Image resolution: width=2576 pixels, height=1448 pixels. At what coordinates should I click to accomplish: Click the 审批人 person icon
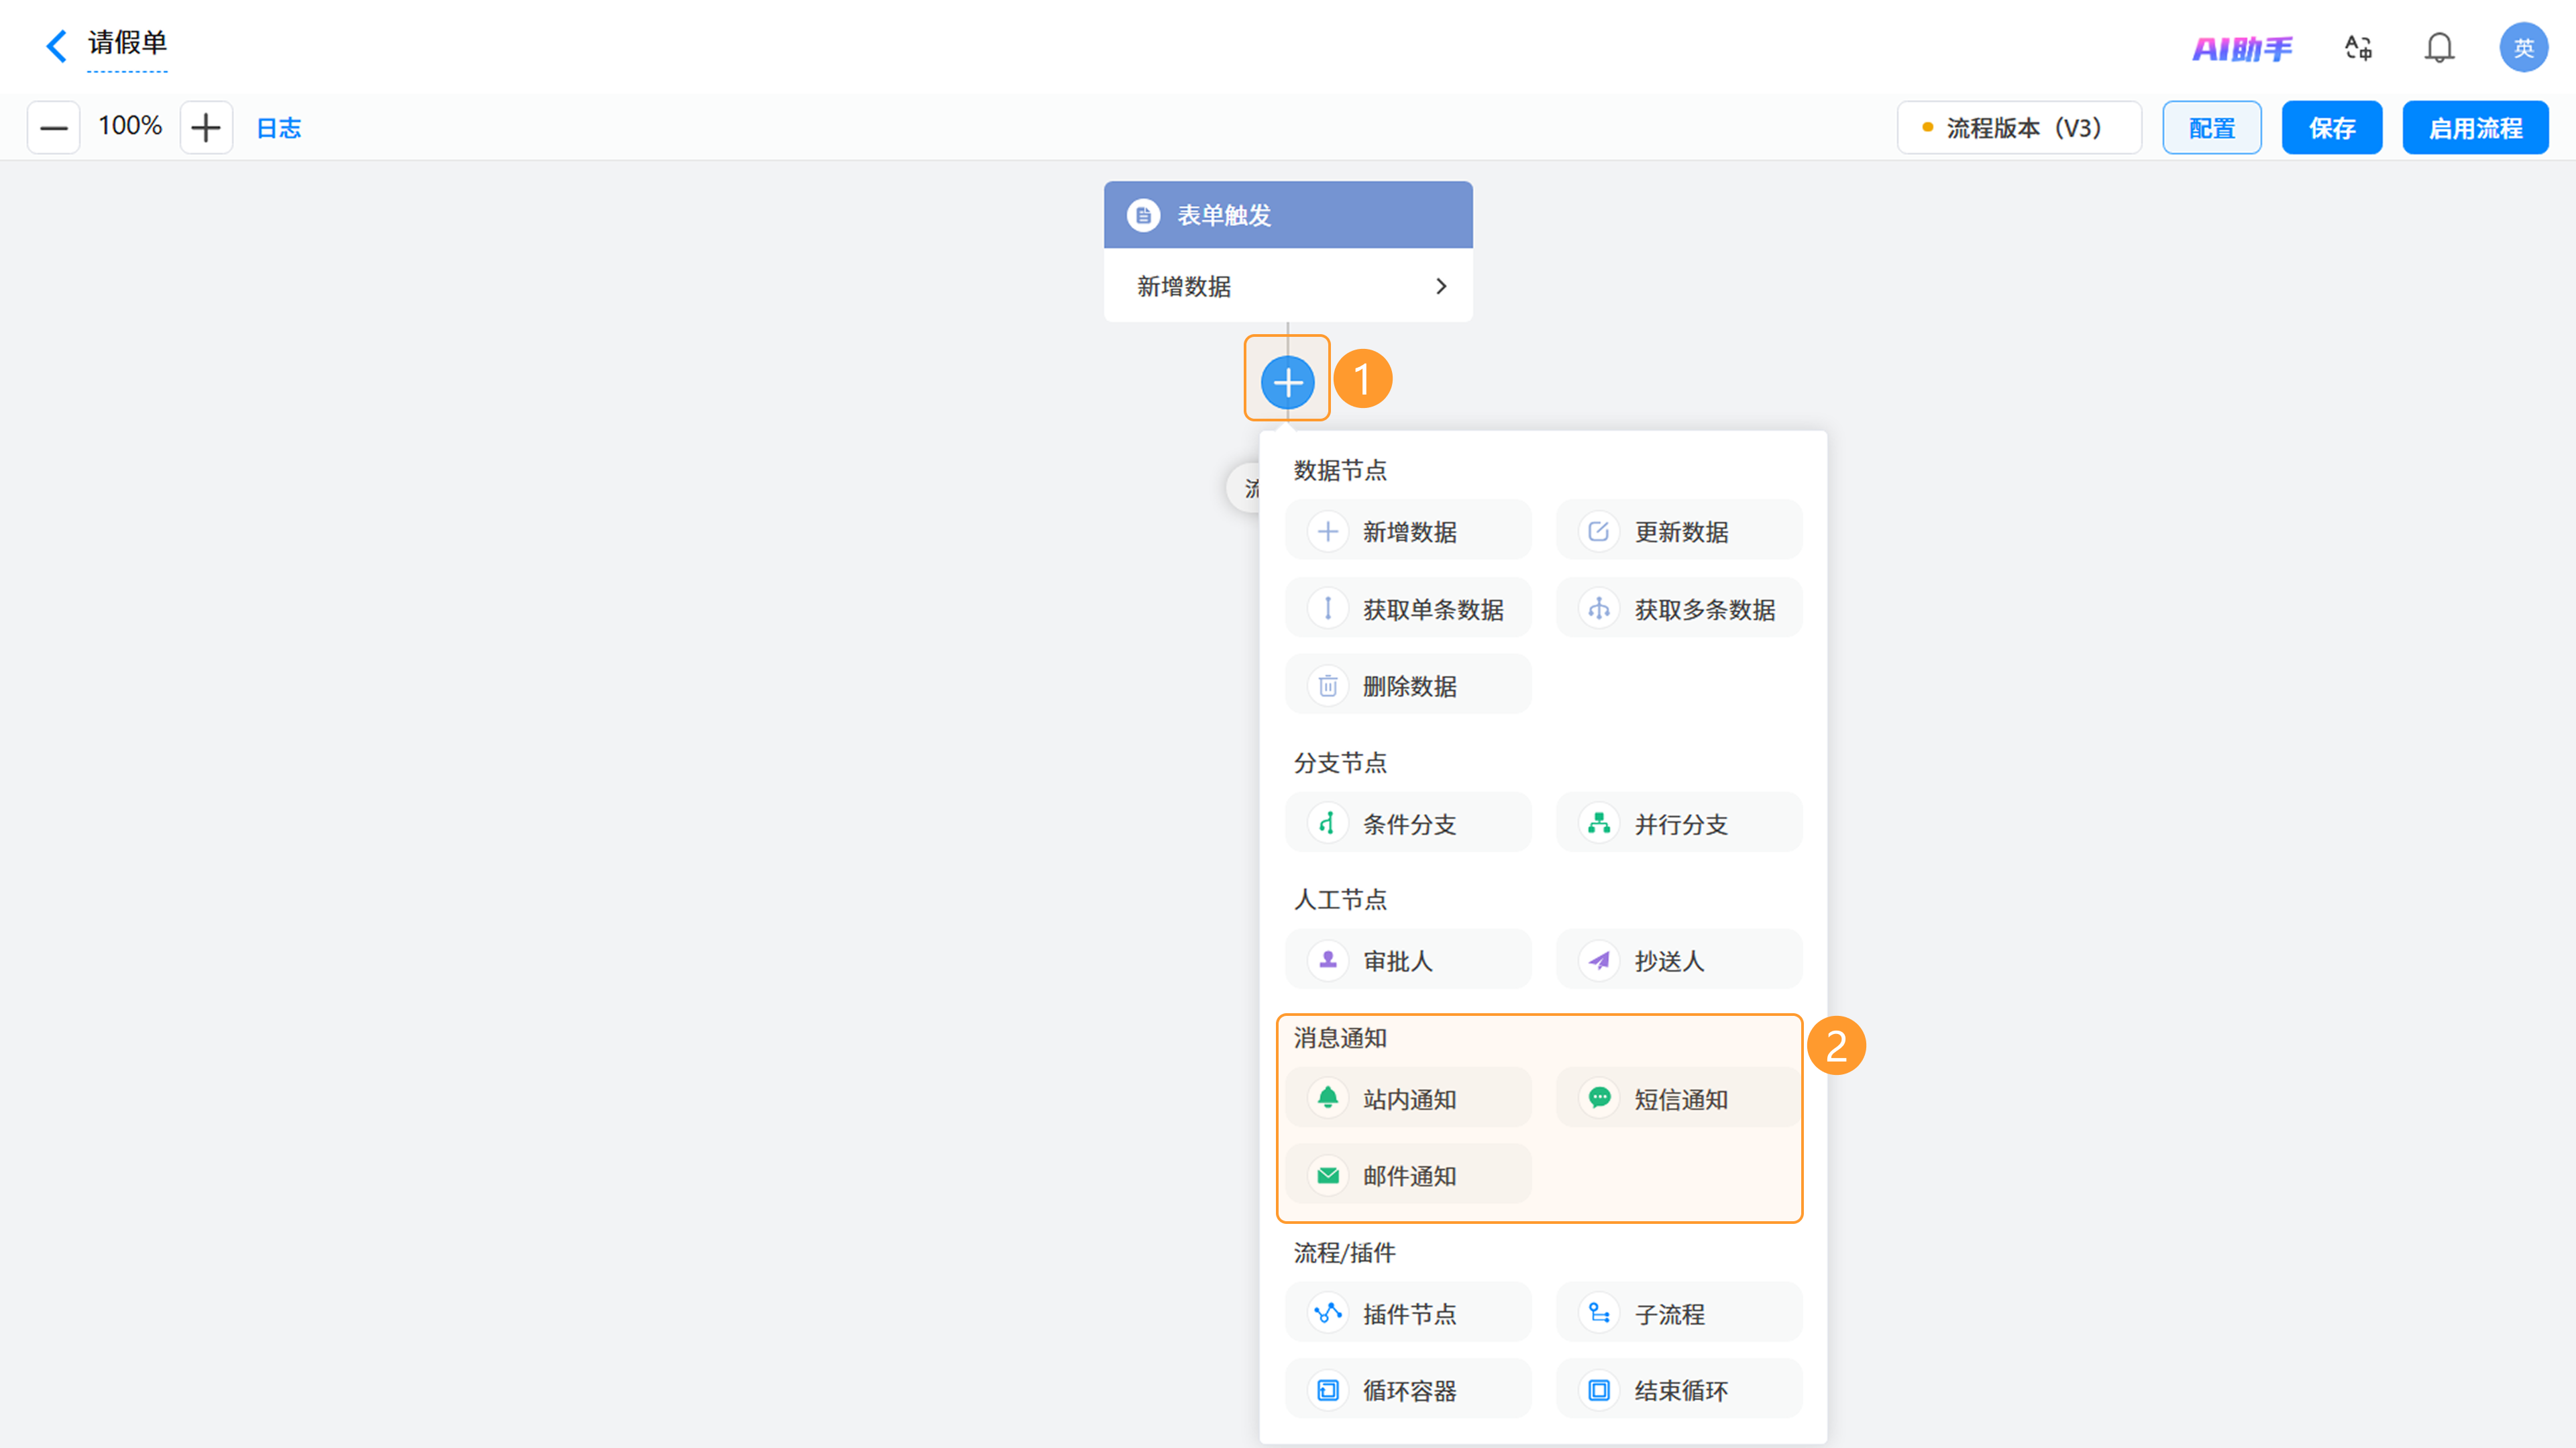pos(1328,960)
